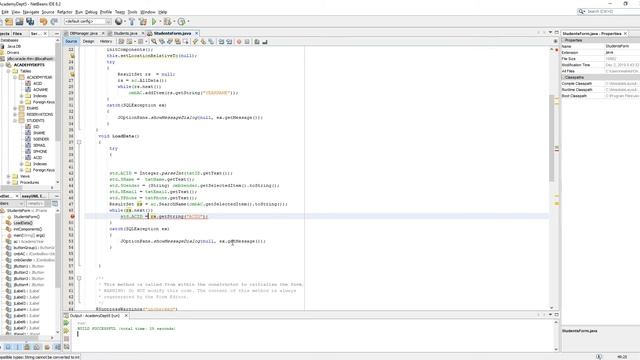Switch to the Design view button

coord(89,41)
